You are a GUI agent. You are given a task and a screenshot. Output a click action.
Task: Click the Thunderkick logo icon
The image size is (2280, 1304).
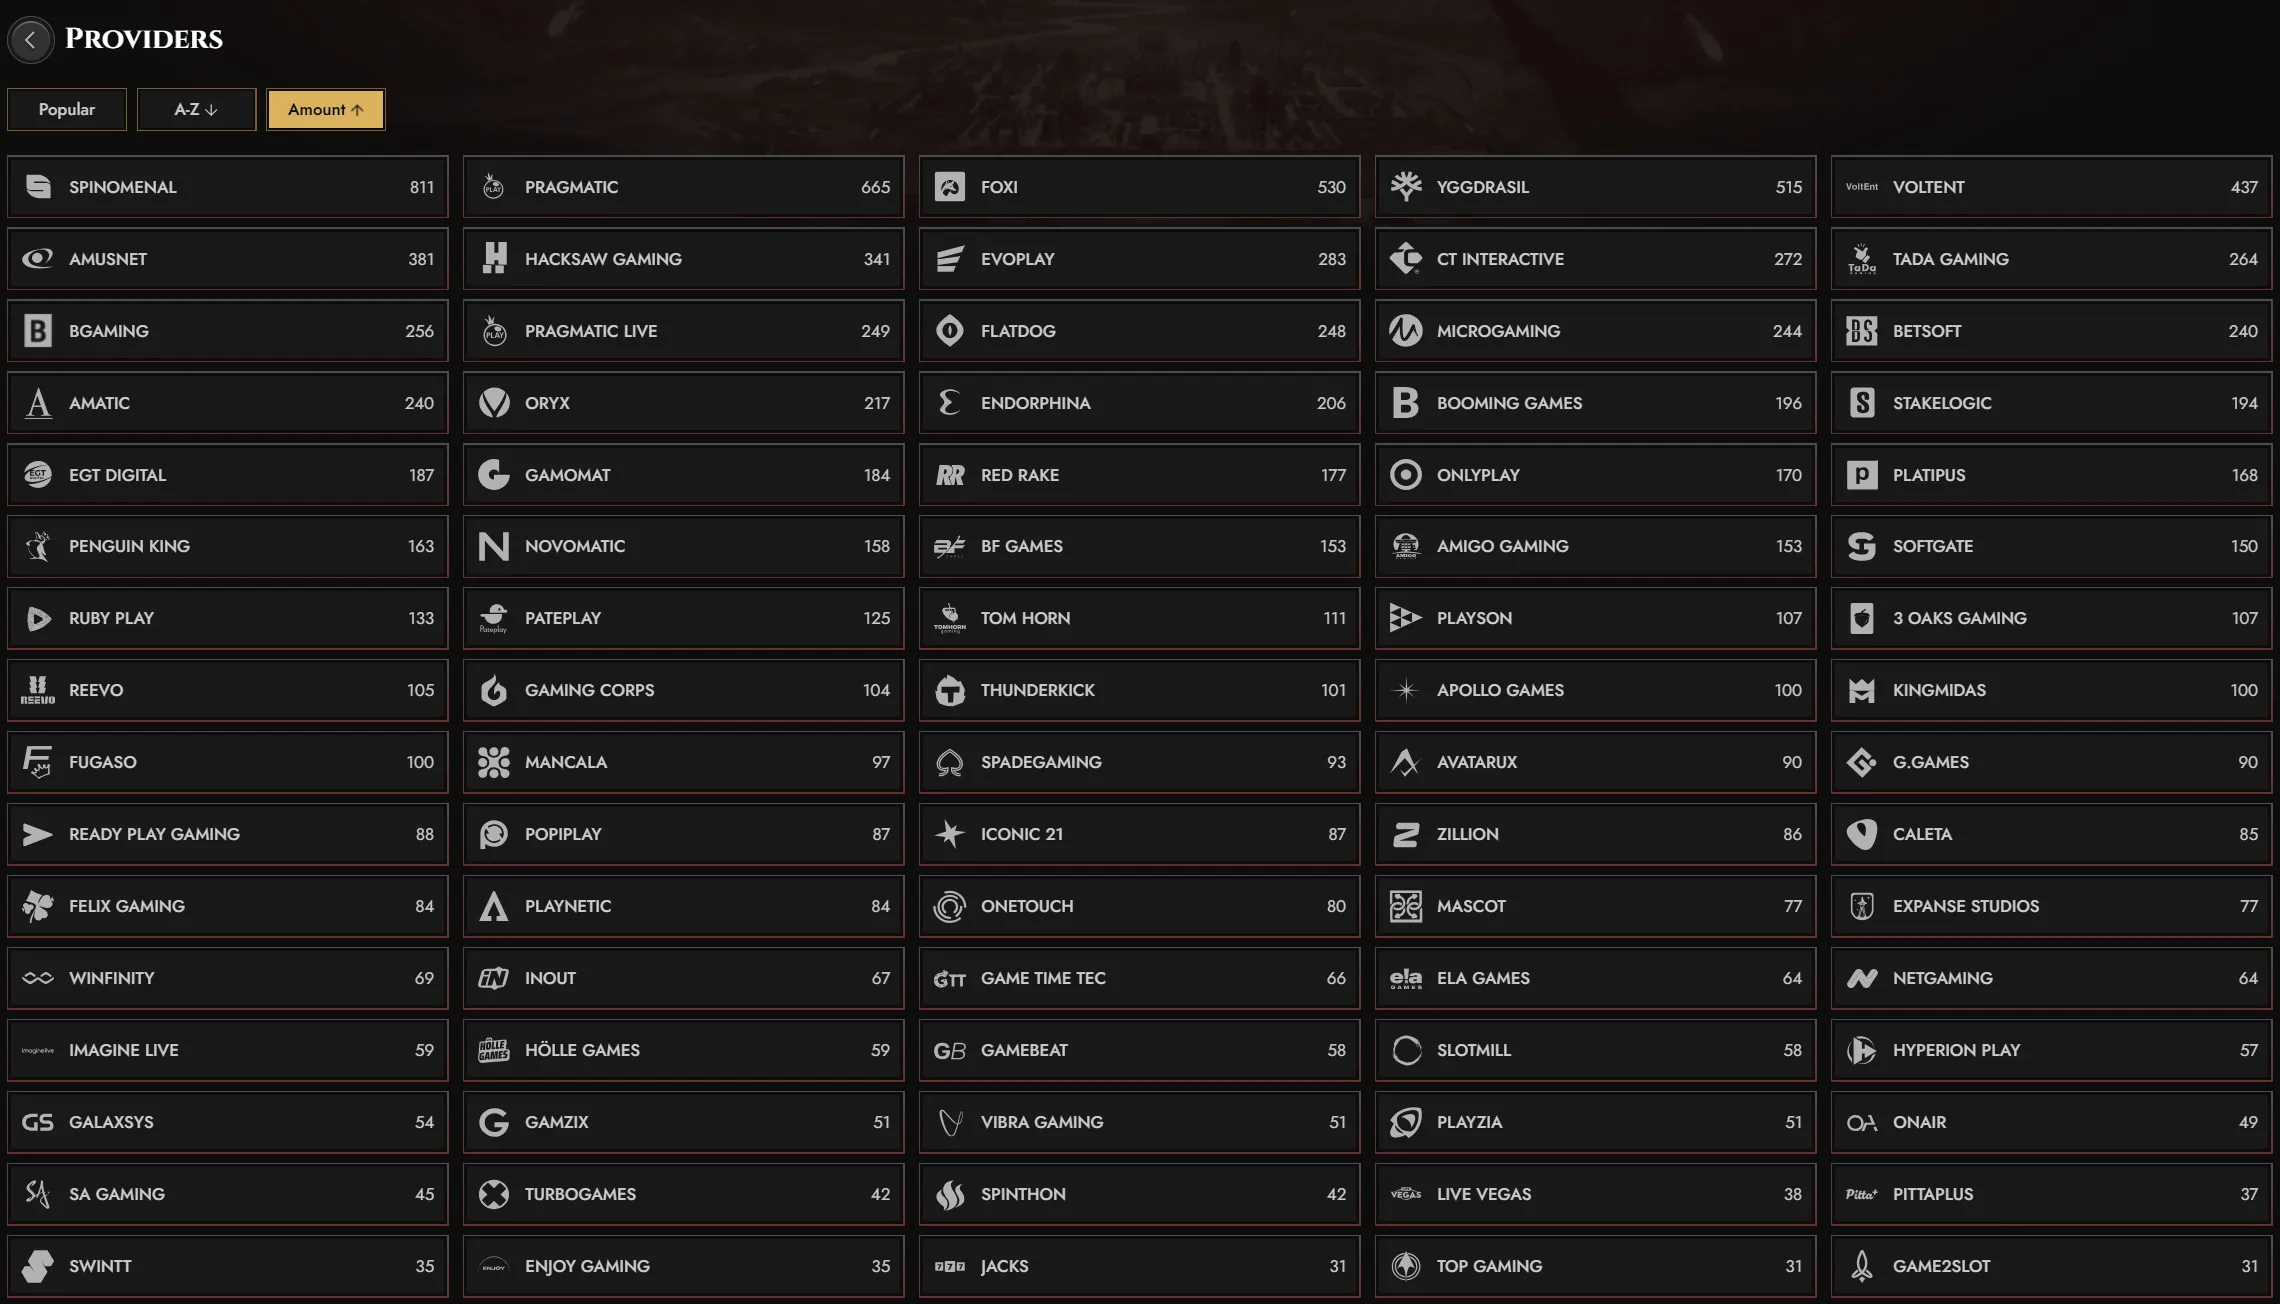coord(950,690)
